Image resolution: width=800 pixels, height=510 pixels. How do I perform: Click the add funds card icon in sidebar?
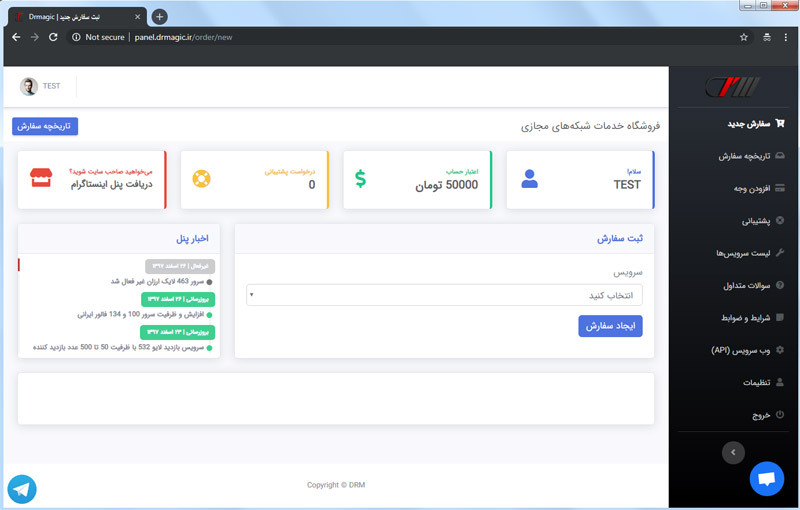click(780, 188)
